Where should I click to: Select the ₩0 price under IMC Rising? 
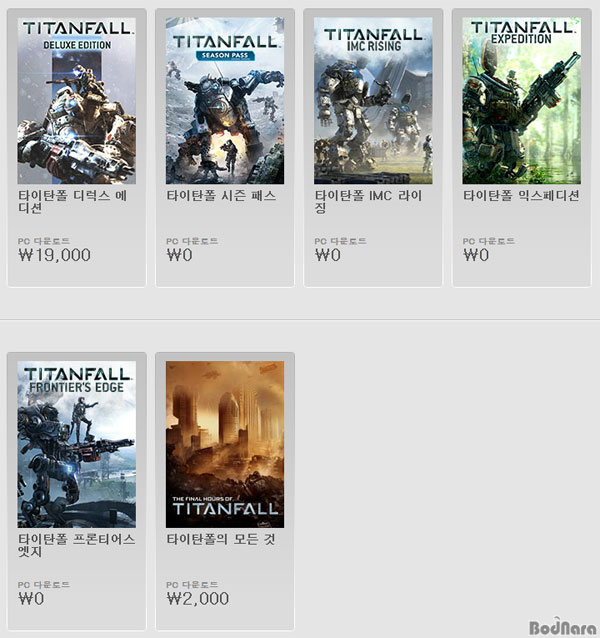point(328,255)
